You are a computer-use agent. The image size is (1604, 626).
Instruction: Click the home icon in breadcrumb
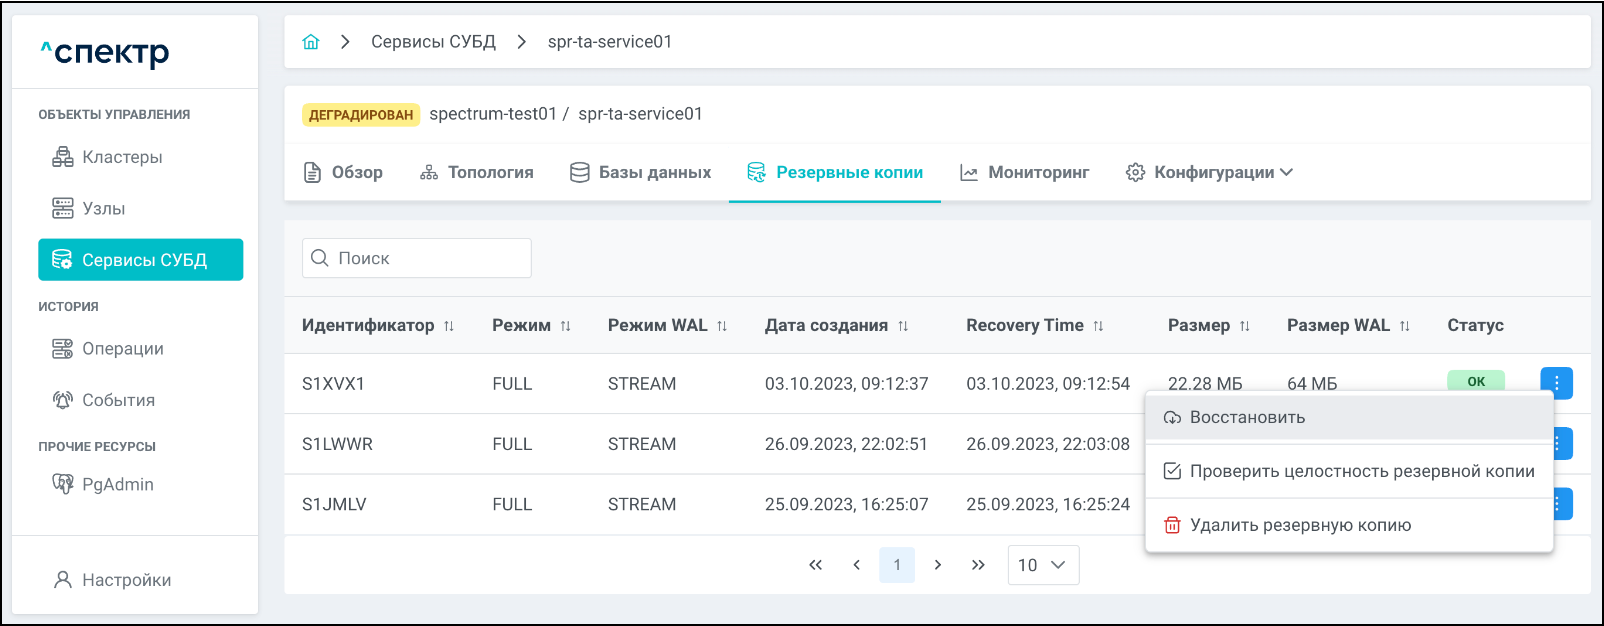[311, 42]
